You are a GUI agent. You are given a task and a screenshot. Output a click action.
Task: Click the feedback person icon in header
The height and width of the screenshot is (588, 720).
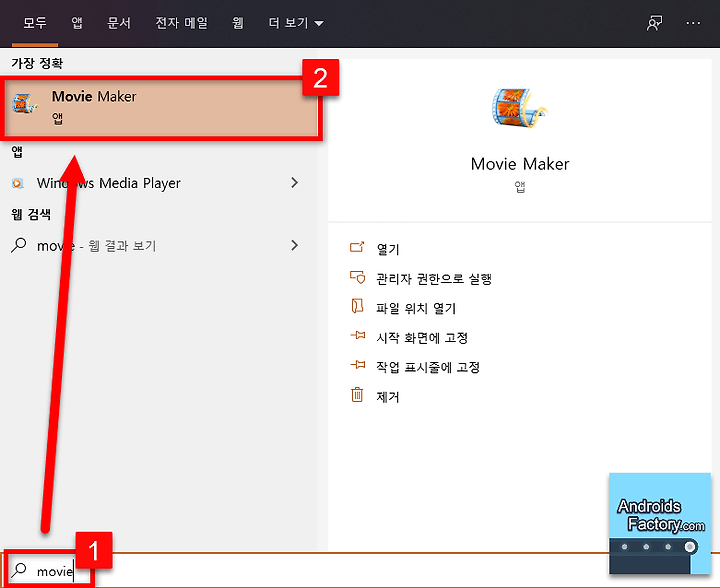tap(654, 22)
